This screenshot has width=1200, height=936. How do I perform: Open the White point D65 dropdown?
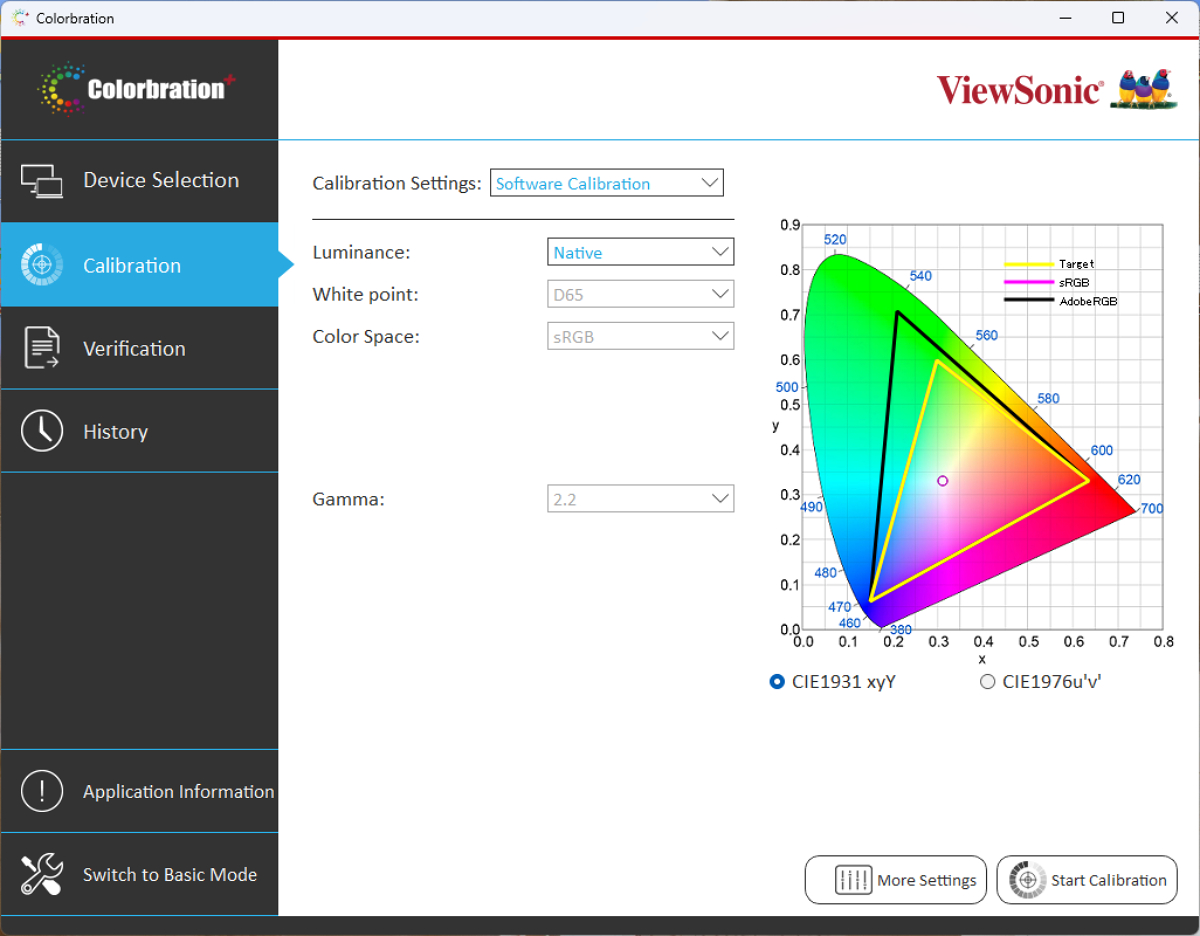coord(640,294)
